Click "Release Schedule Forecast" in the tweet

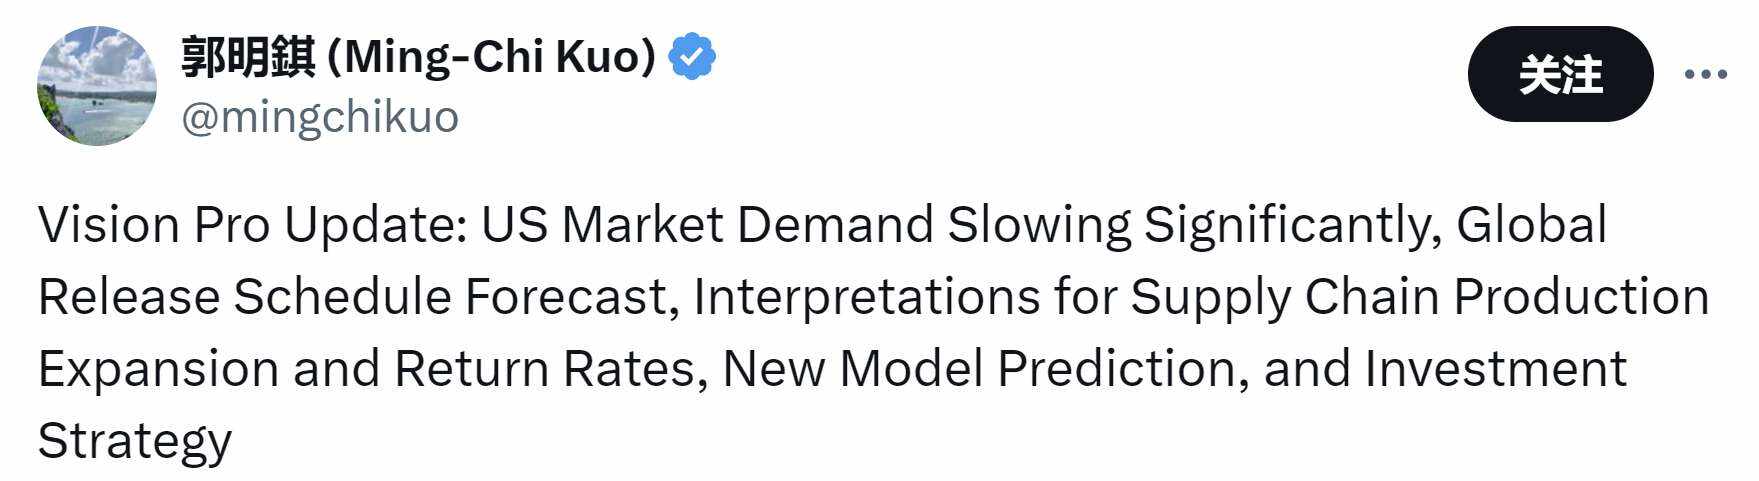(352, 297)
